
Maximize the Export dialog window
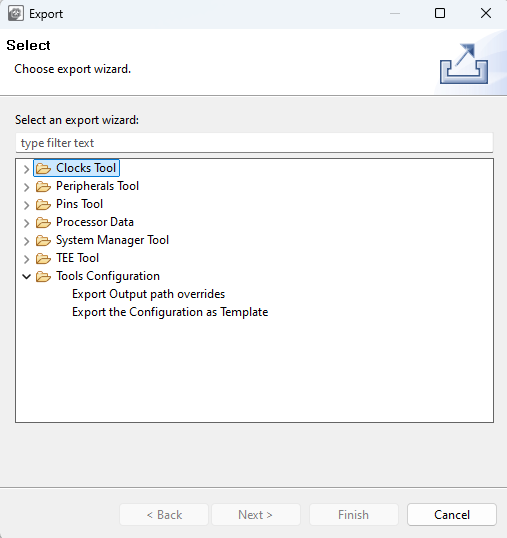(440, 13)
